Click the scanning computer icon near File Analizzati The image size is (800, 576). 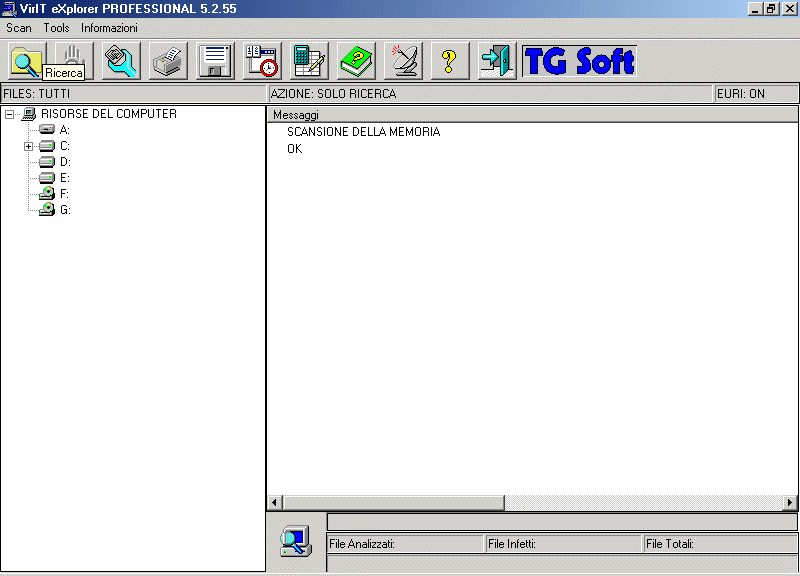click(295, 541)
